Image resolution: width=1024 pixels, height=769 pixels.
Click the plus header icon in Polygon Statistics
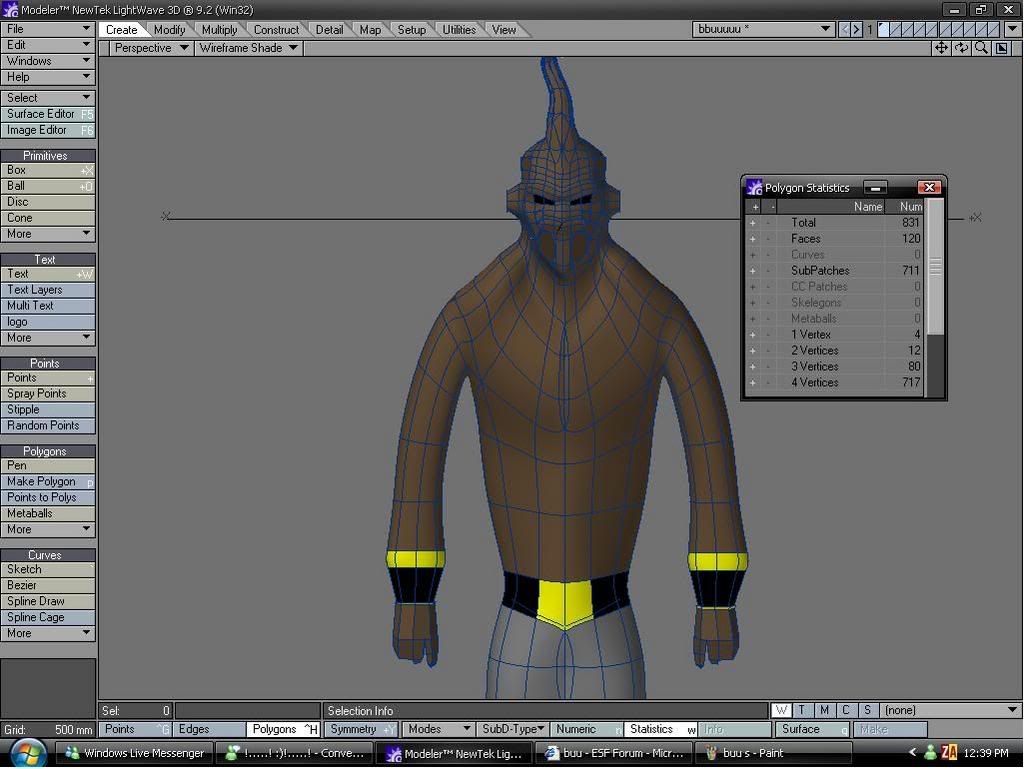point(755,206)
